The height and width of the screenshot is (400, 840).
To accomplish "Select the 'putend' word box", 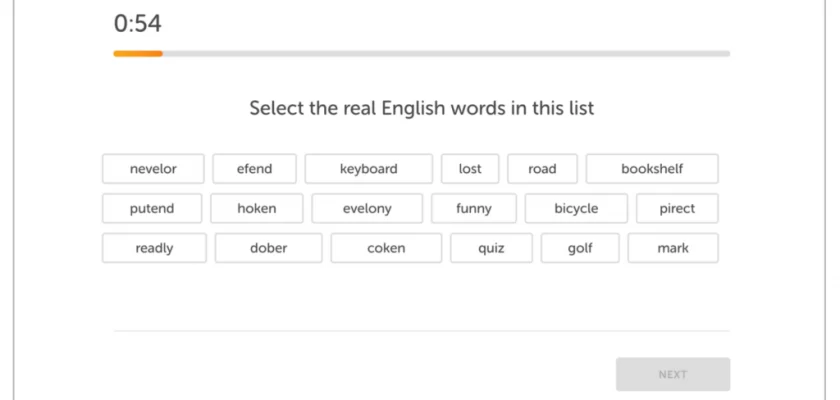I will click(x=152, y=209).
